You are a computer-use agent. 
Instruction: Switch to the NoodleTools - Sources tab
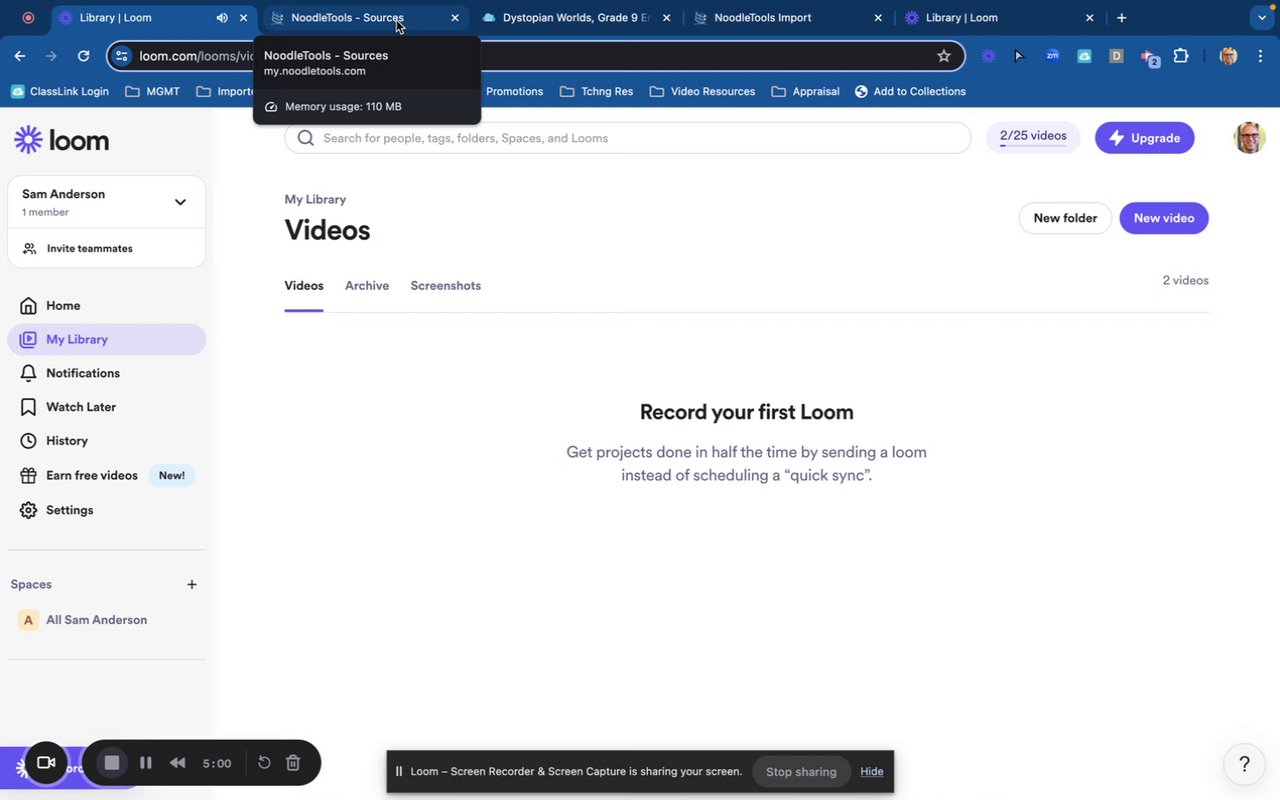click(364, 18)
